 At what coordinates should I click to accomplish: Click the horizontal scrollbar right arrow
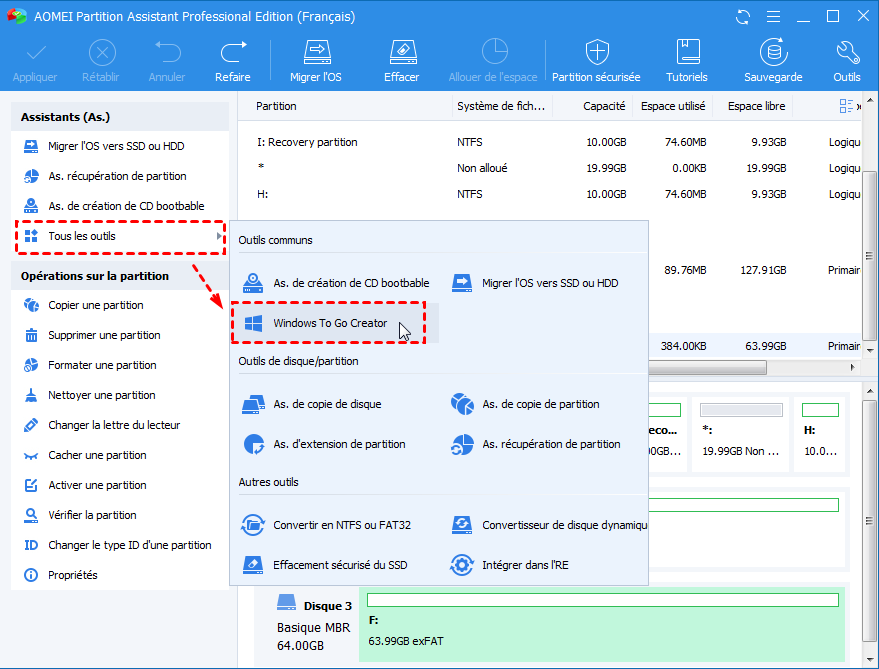coord(853,367)
